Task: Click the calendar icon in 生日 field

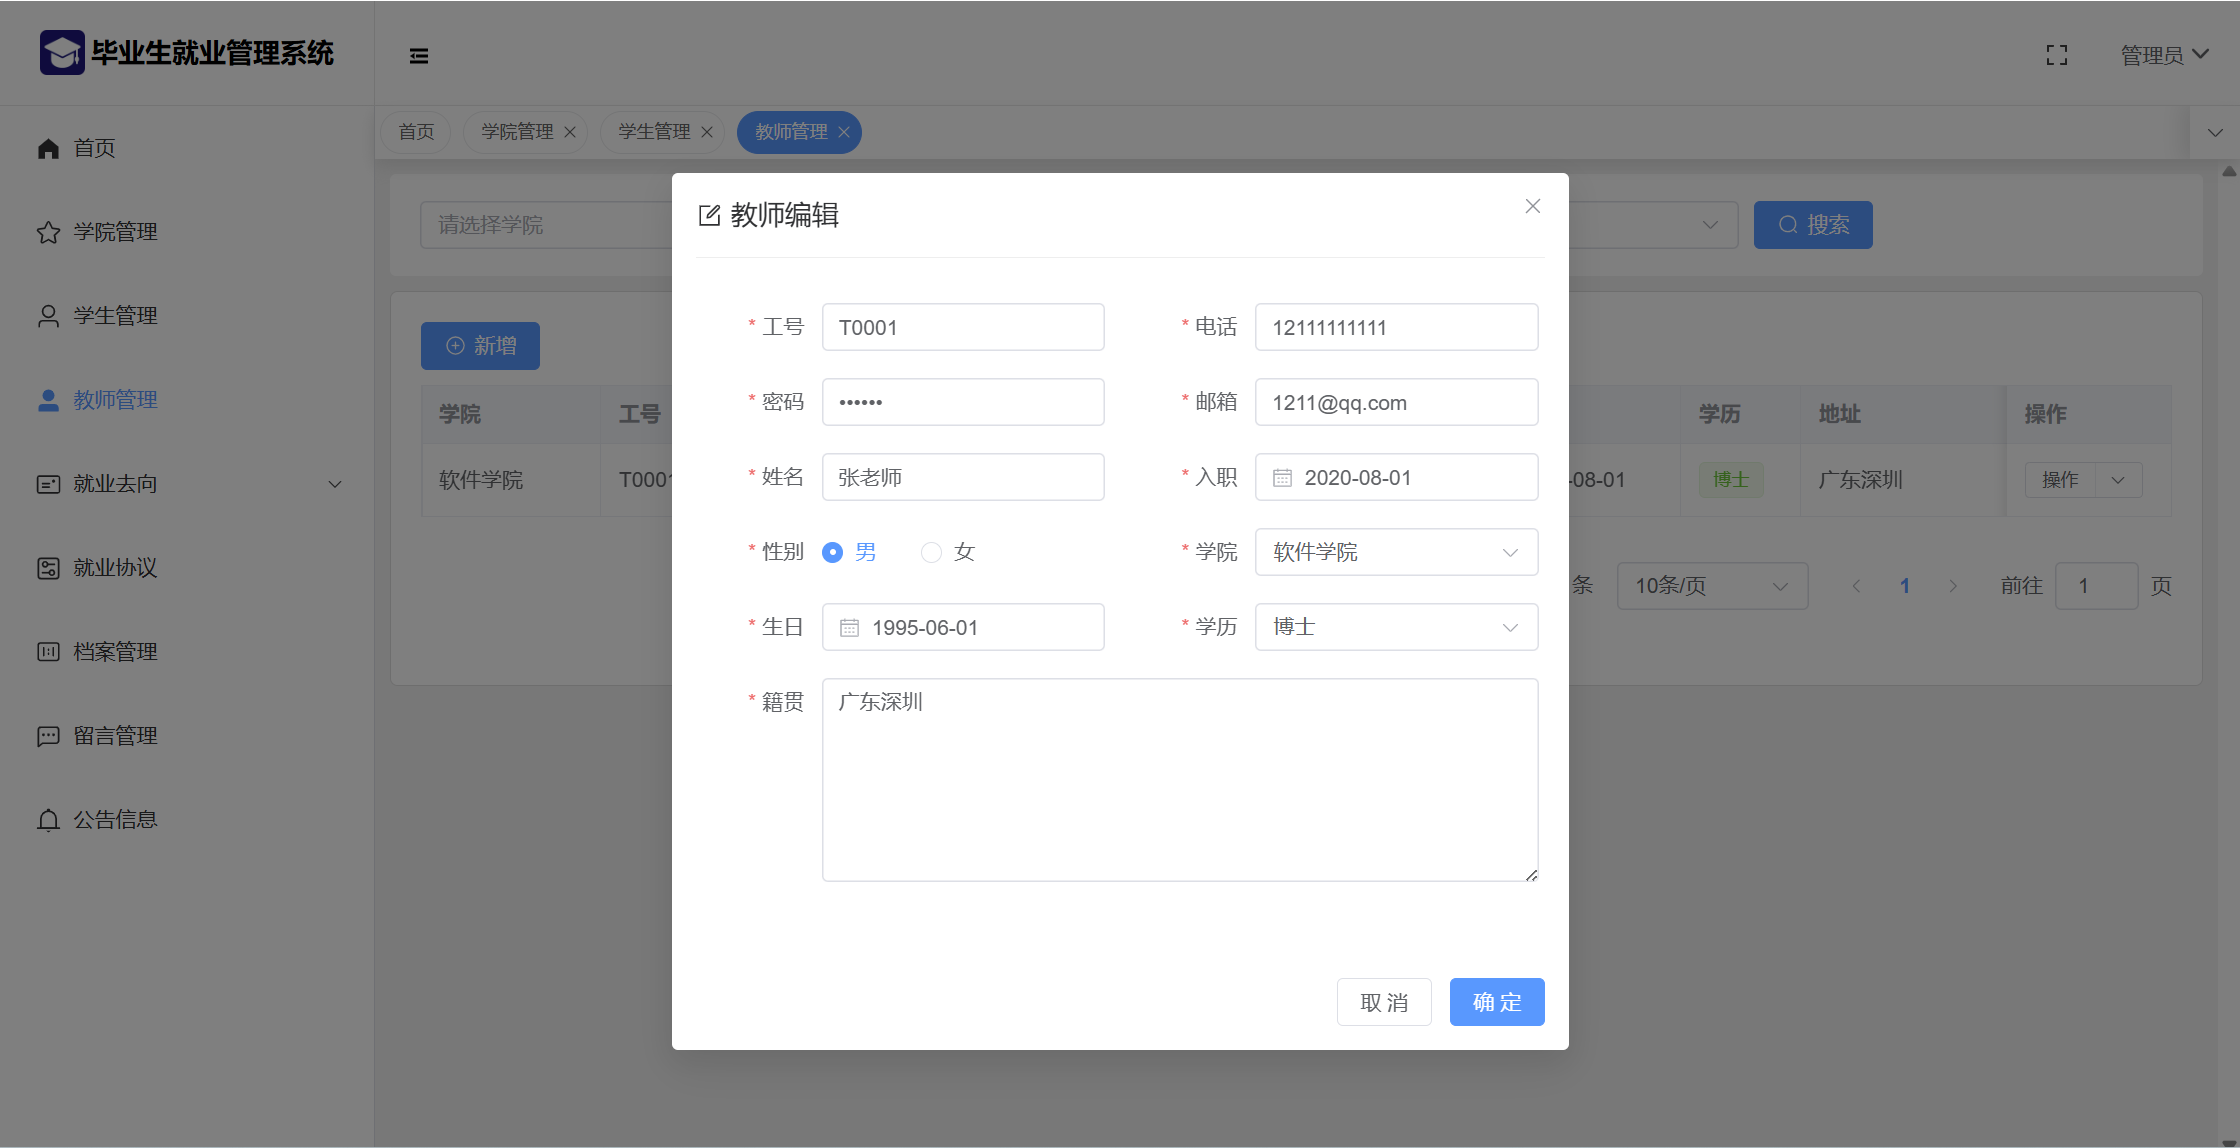Action: (x=849, y=628)
